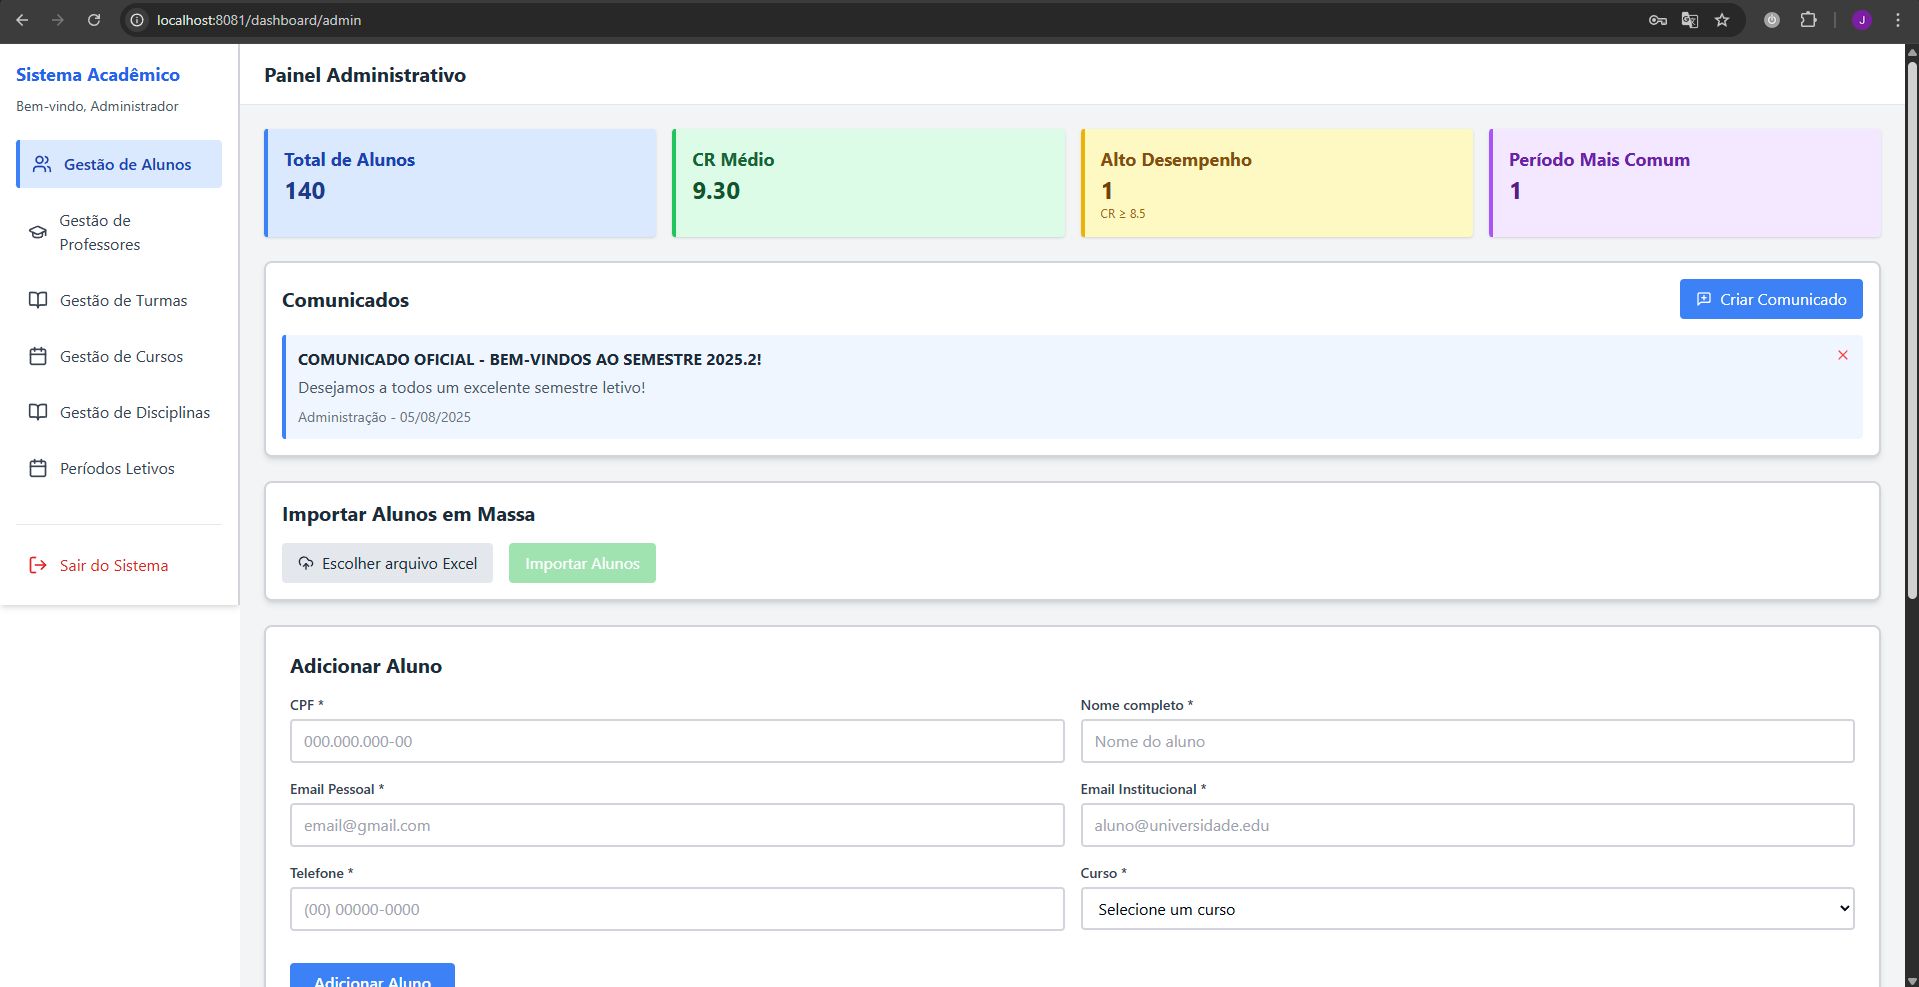
Task: Click the 'CR ≥ 8.5' label
Action: click(1123, 213)
